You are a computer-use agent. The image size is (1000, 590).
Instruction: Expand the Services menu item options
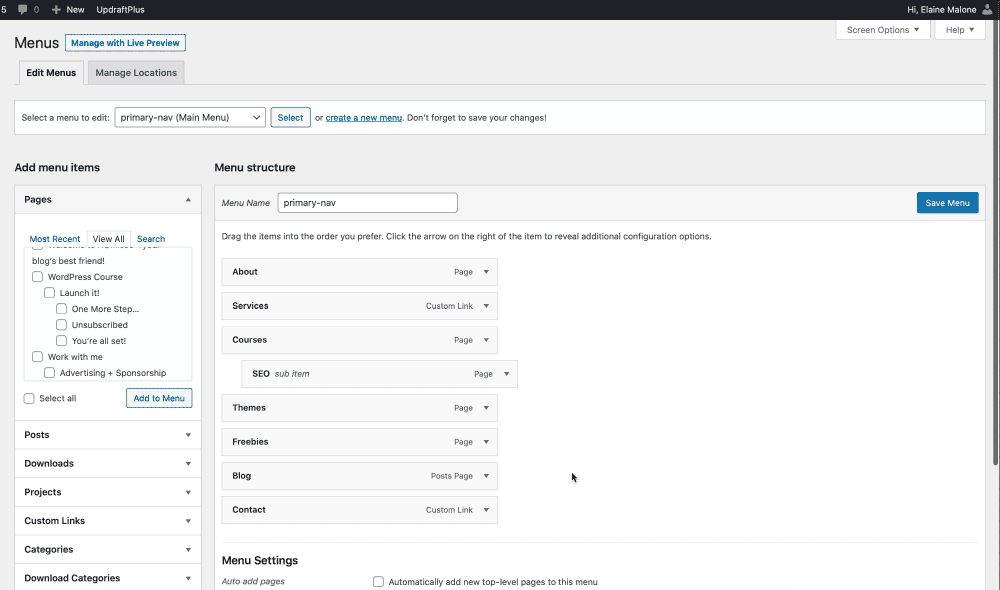(x=486, y=306)
